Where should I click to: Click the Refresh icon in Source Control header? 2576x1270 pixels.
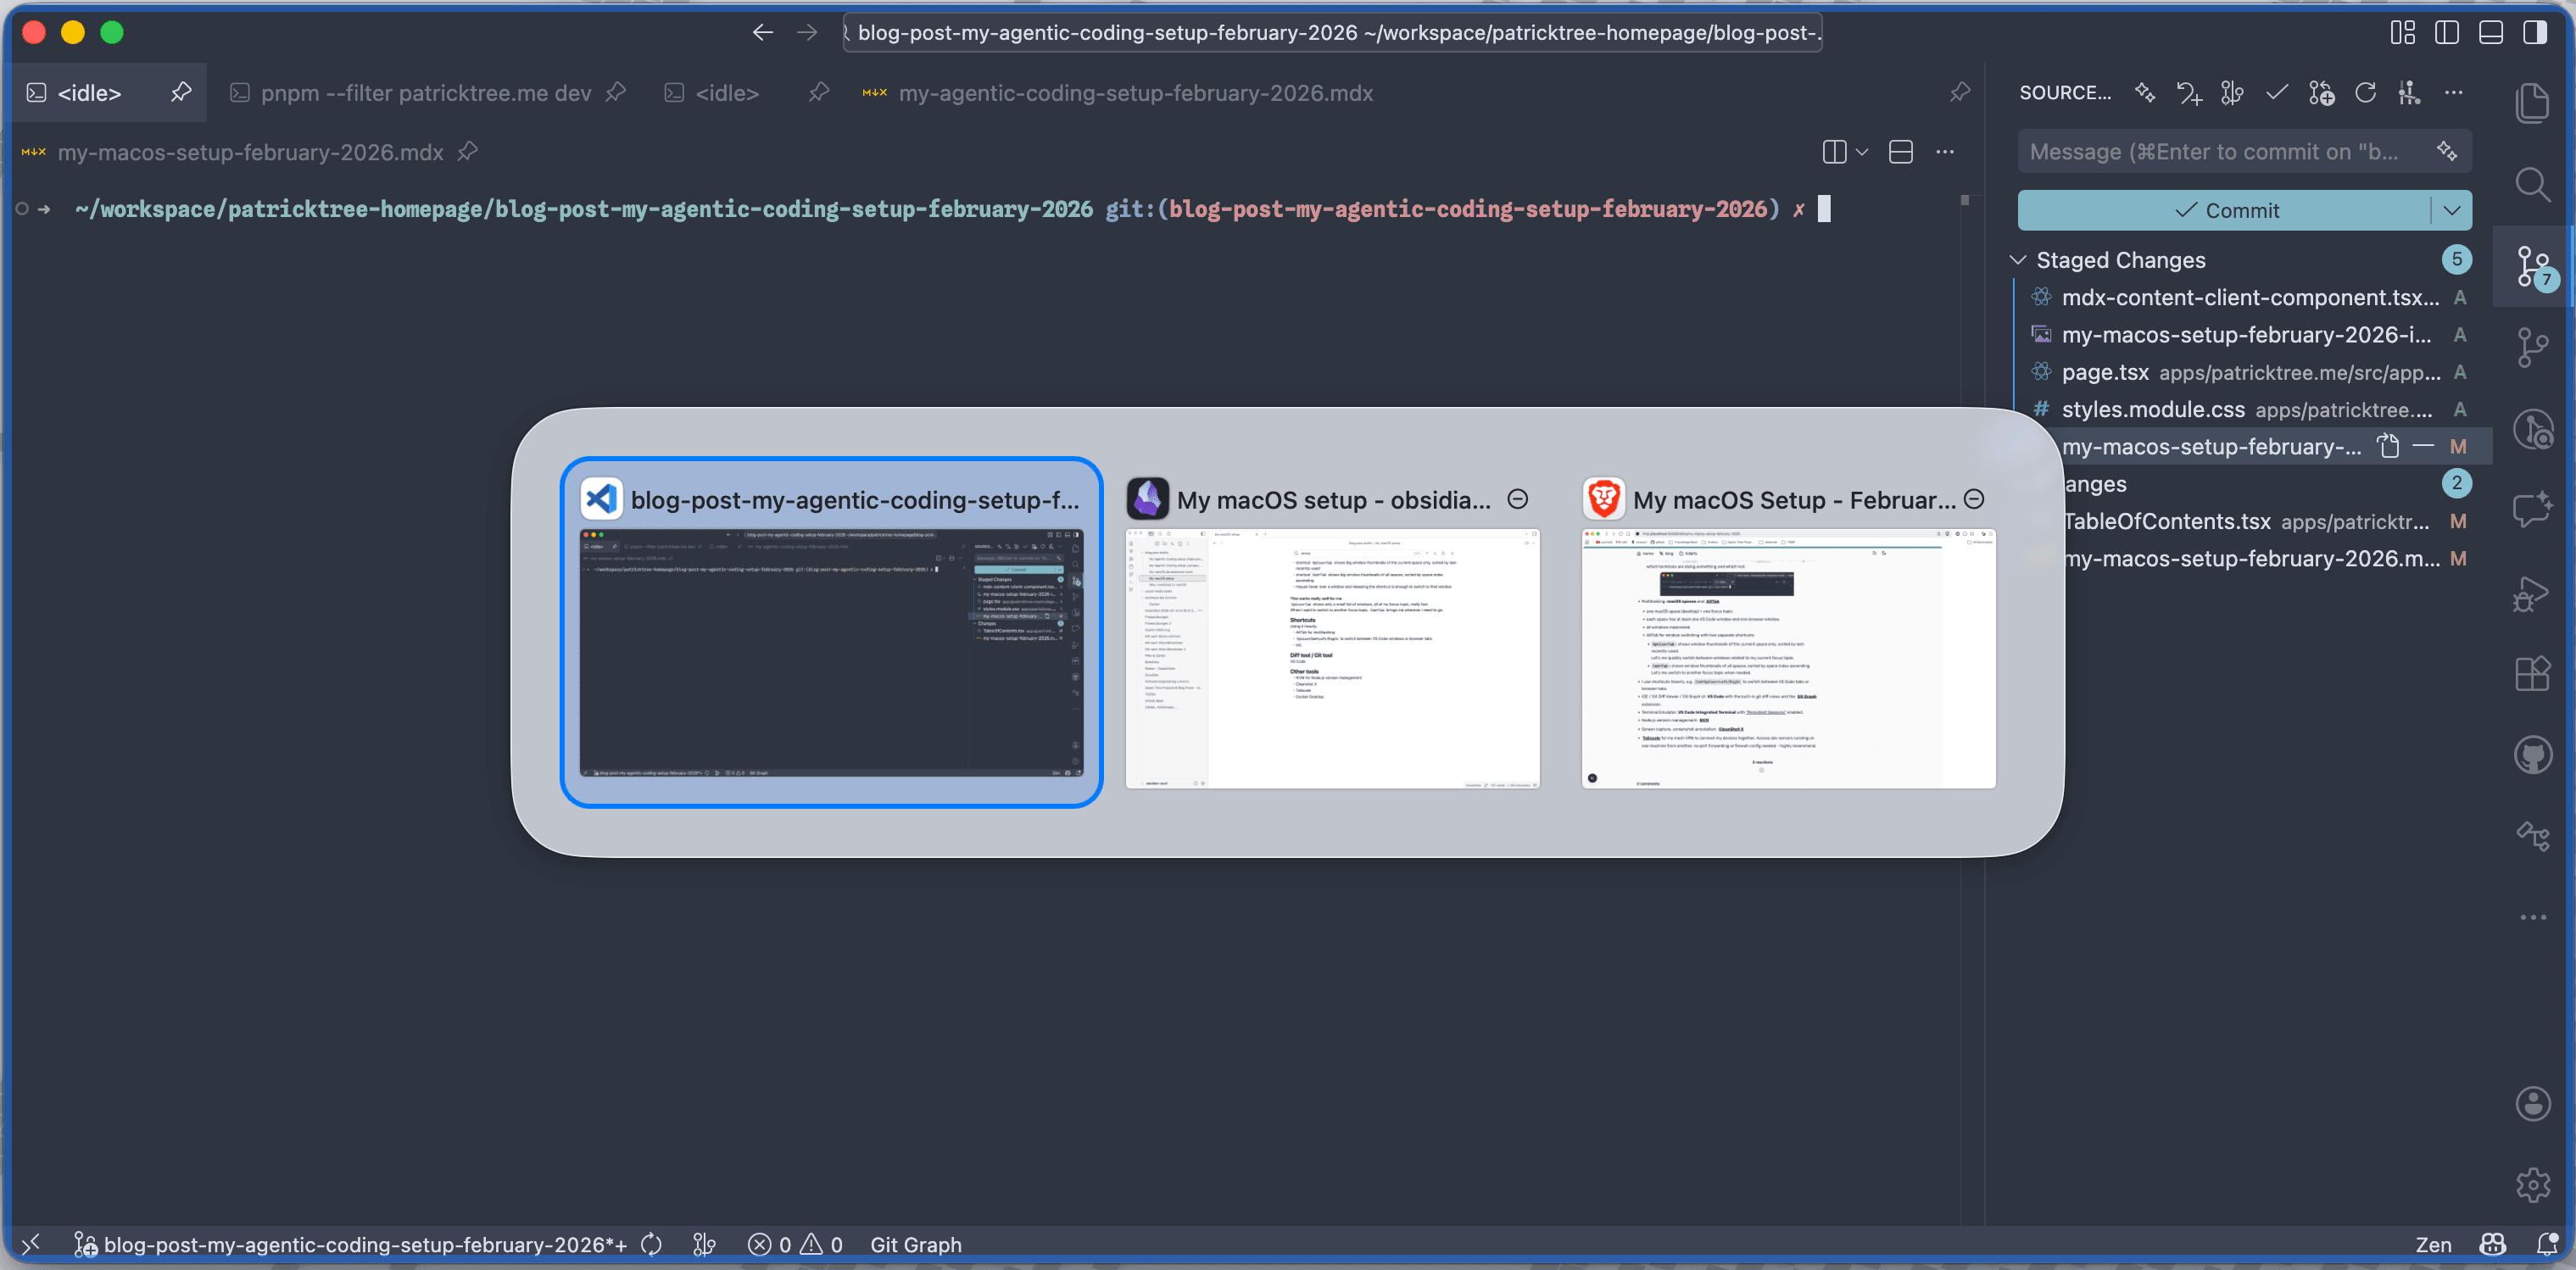pos(2365,93)
